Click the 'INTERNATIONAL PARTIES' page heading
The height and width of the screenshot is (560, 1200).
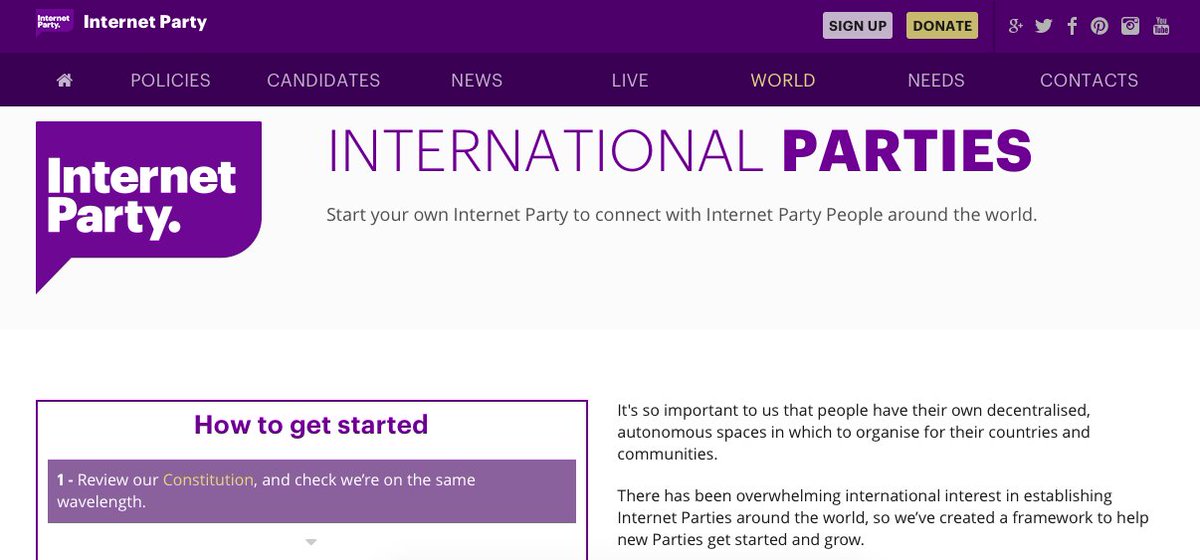(679, 151)
